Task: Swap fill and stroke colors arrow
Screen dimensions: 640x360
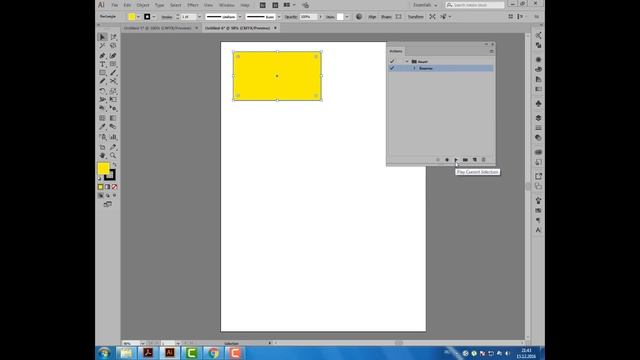Action: coord(115,164)
